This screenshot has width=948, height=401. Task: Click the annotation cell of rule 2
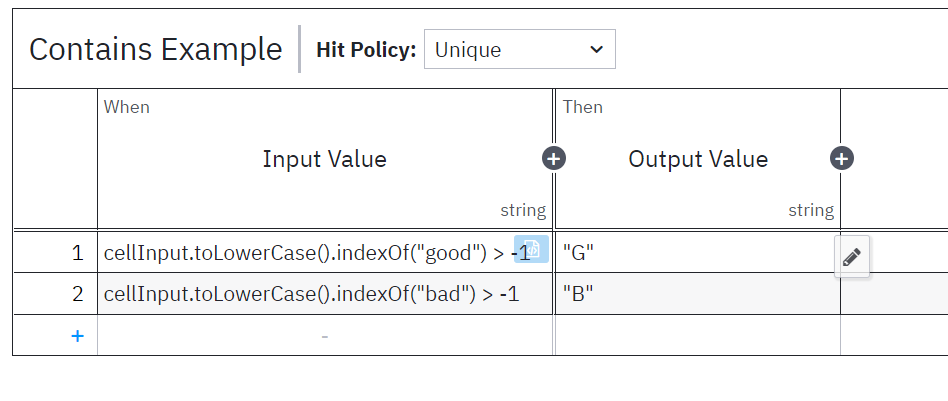pyautogui.click(x=894, y=294)
